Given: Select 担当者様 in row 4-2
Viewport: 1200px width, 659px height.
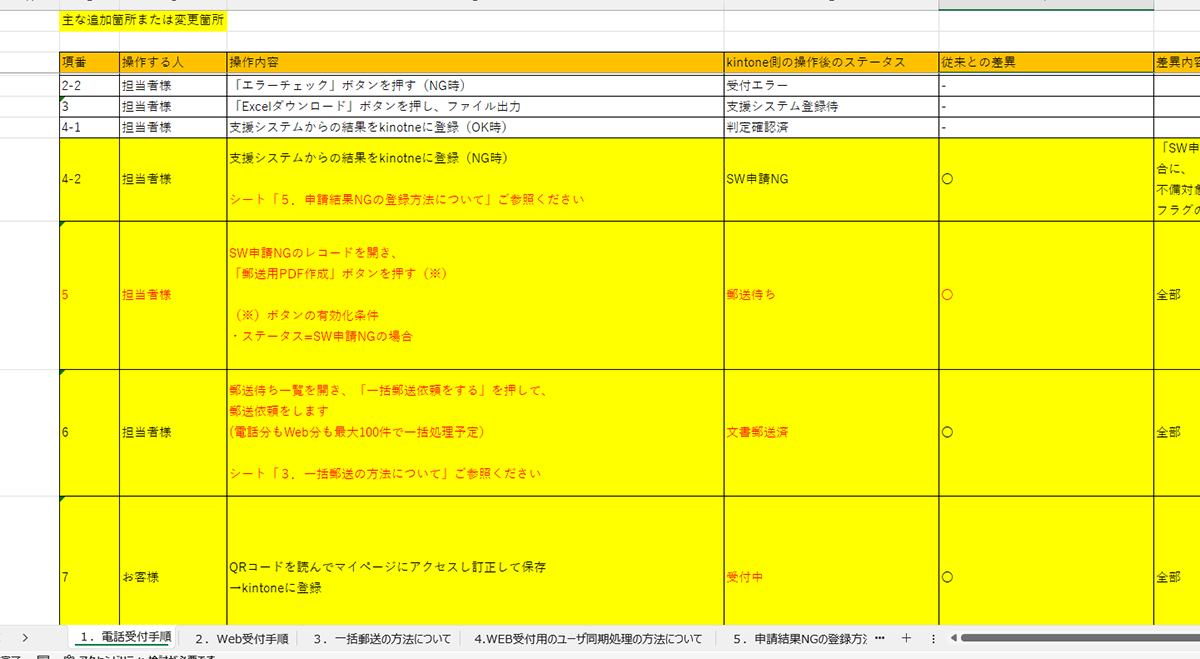Looking at the screenshot, I should 172,179.
